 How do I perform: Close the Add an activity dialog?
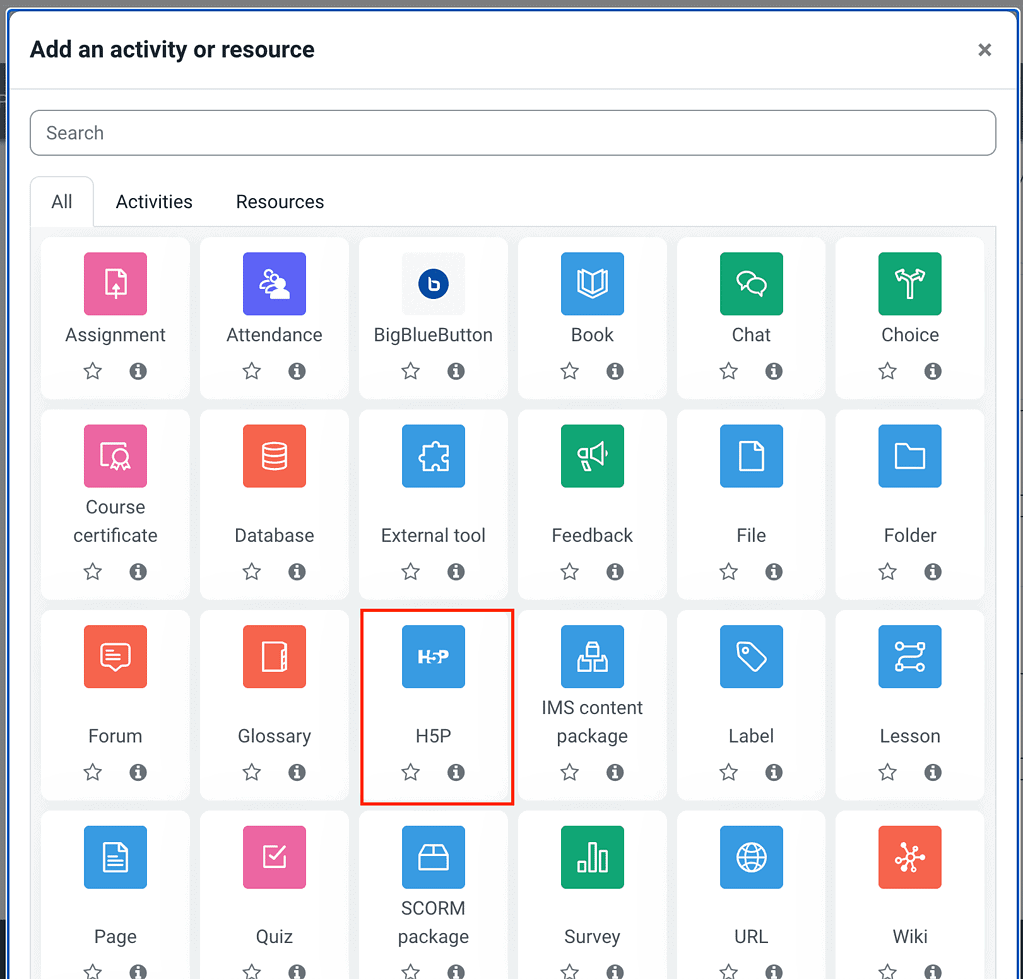[985, 50]
